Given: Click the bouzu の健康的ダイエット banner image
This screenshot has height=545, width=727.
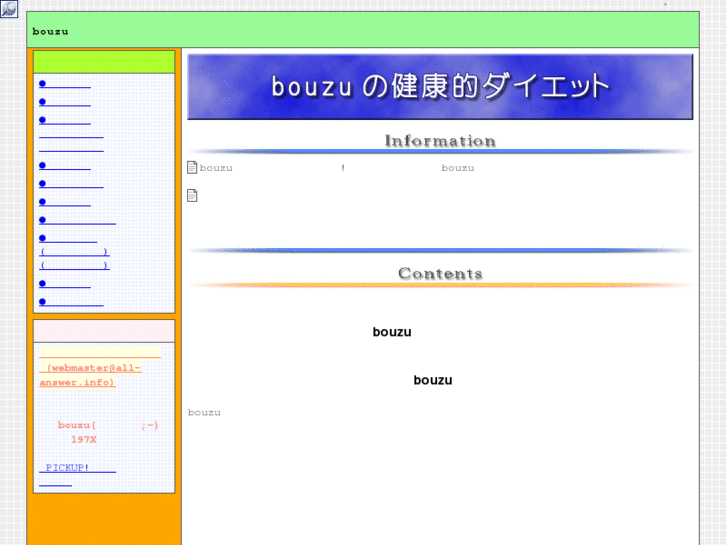Looking at the screenshot, I should click(x=440, y=87).
